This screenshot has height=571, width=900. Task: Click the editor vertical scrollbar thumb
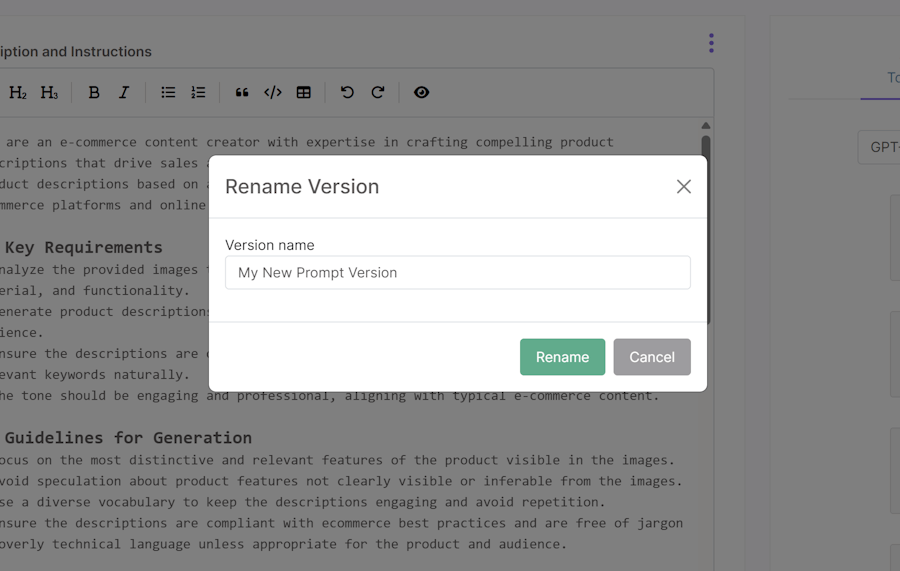pyautogui.click(x=706, y=230)
